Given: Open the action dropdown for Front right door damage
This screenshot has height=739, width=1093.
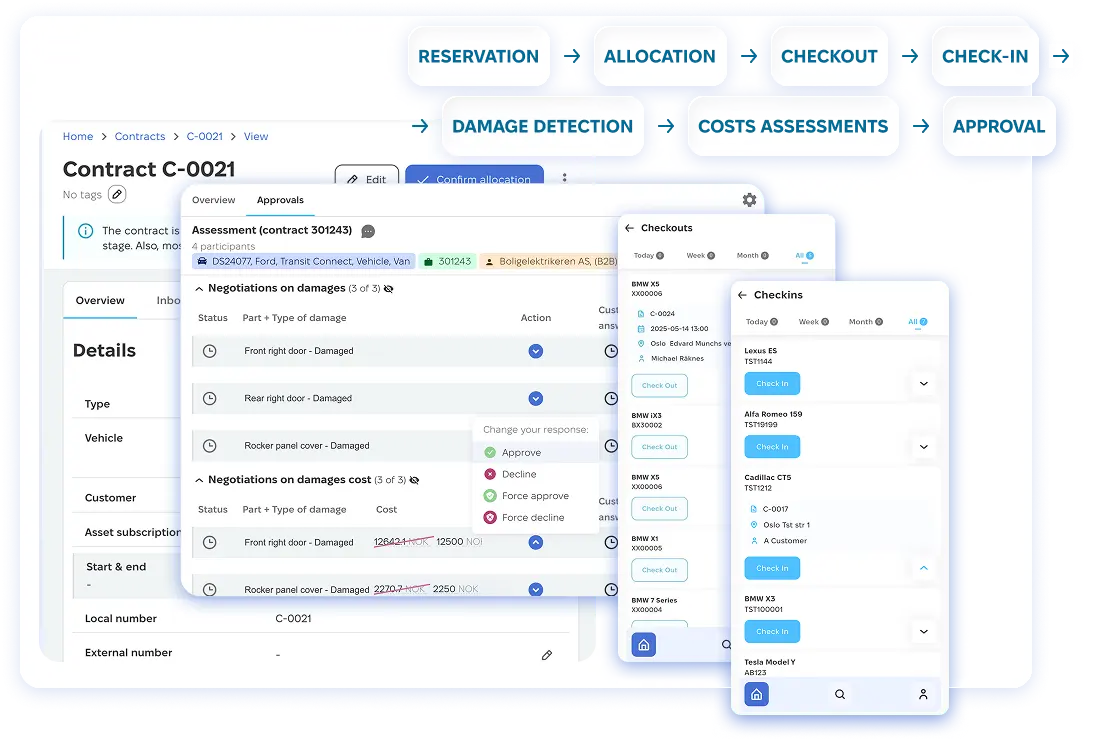Looking at the screenshot, I should tap(535, 351).
